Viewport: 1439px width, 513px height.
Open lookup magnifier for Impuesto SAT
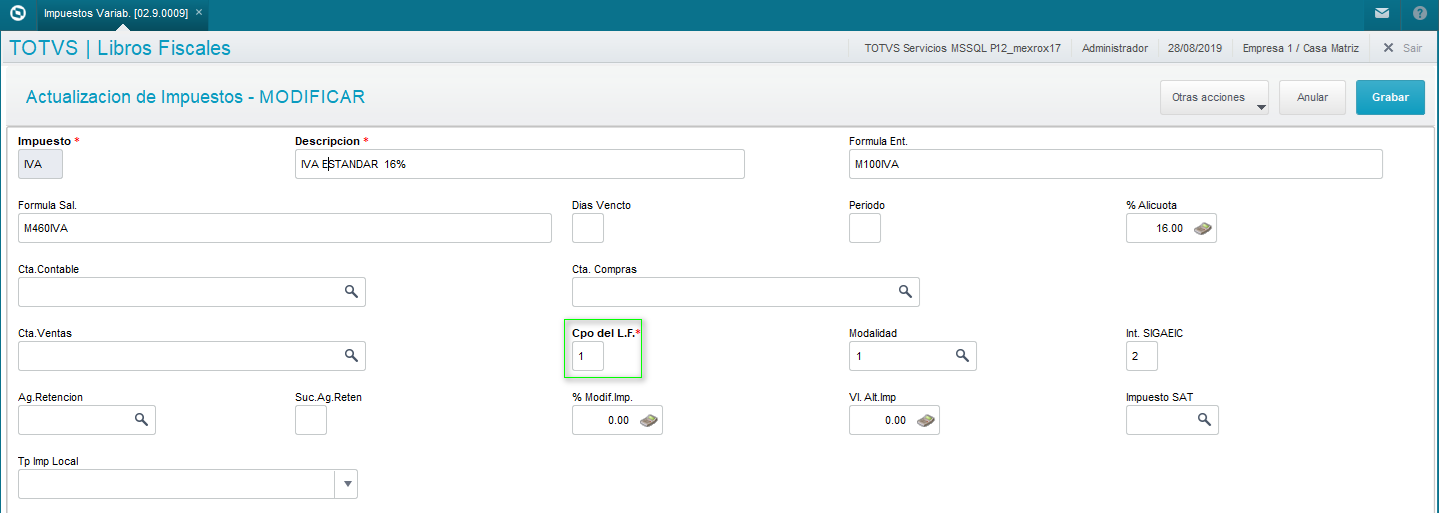pyautogui.click(x=1204, y=420)
